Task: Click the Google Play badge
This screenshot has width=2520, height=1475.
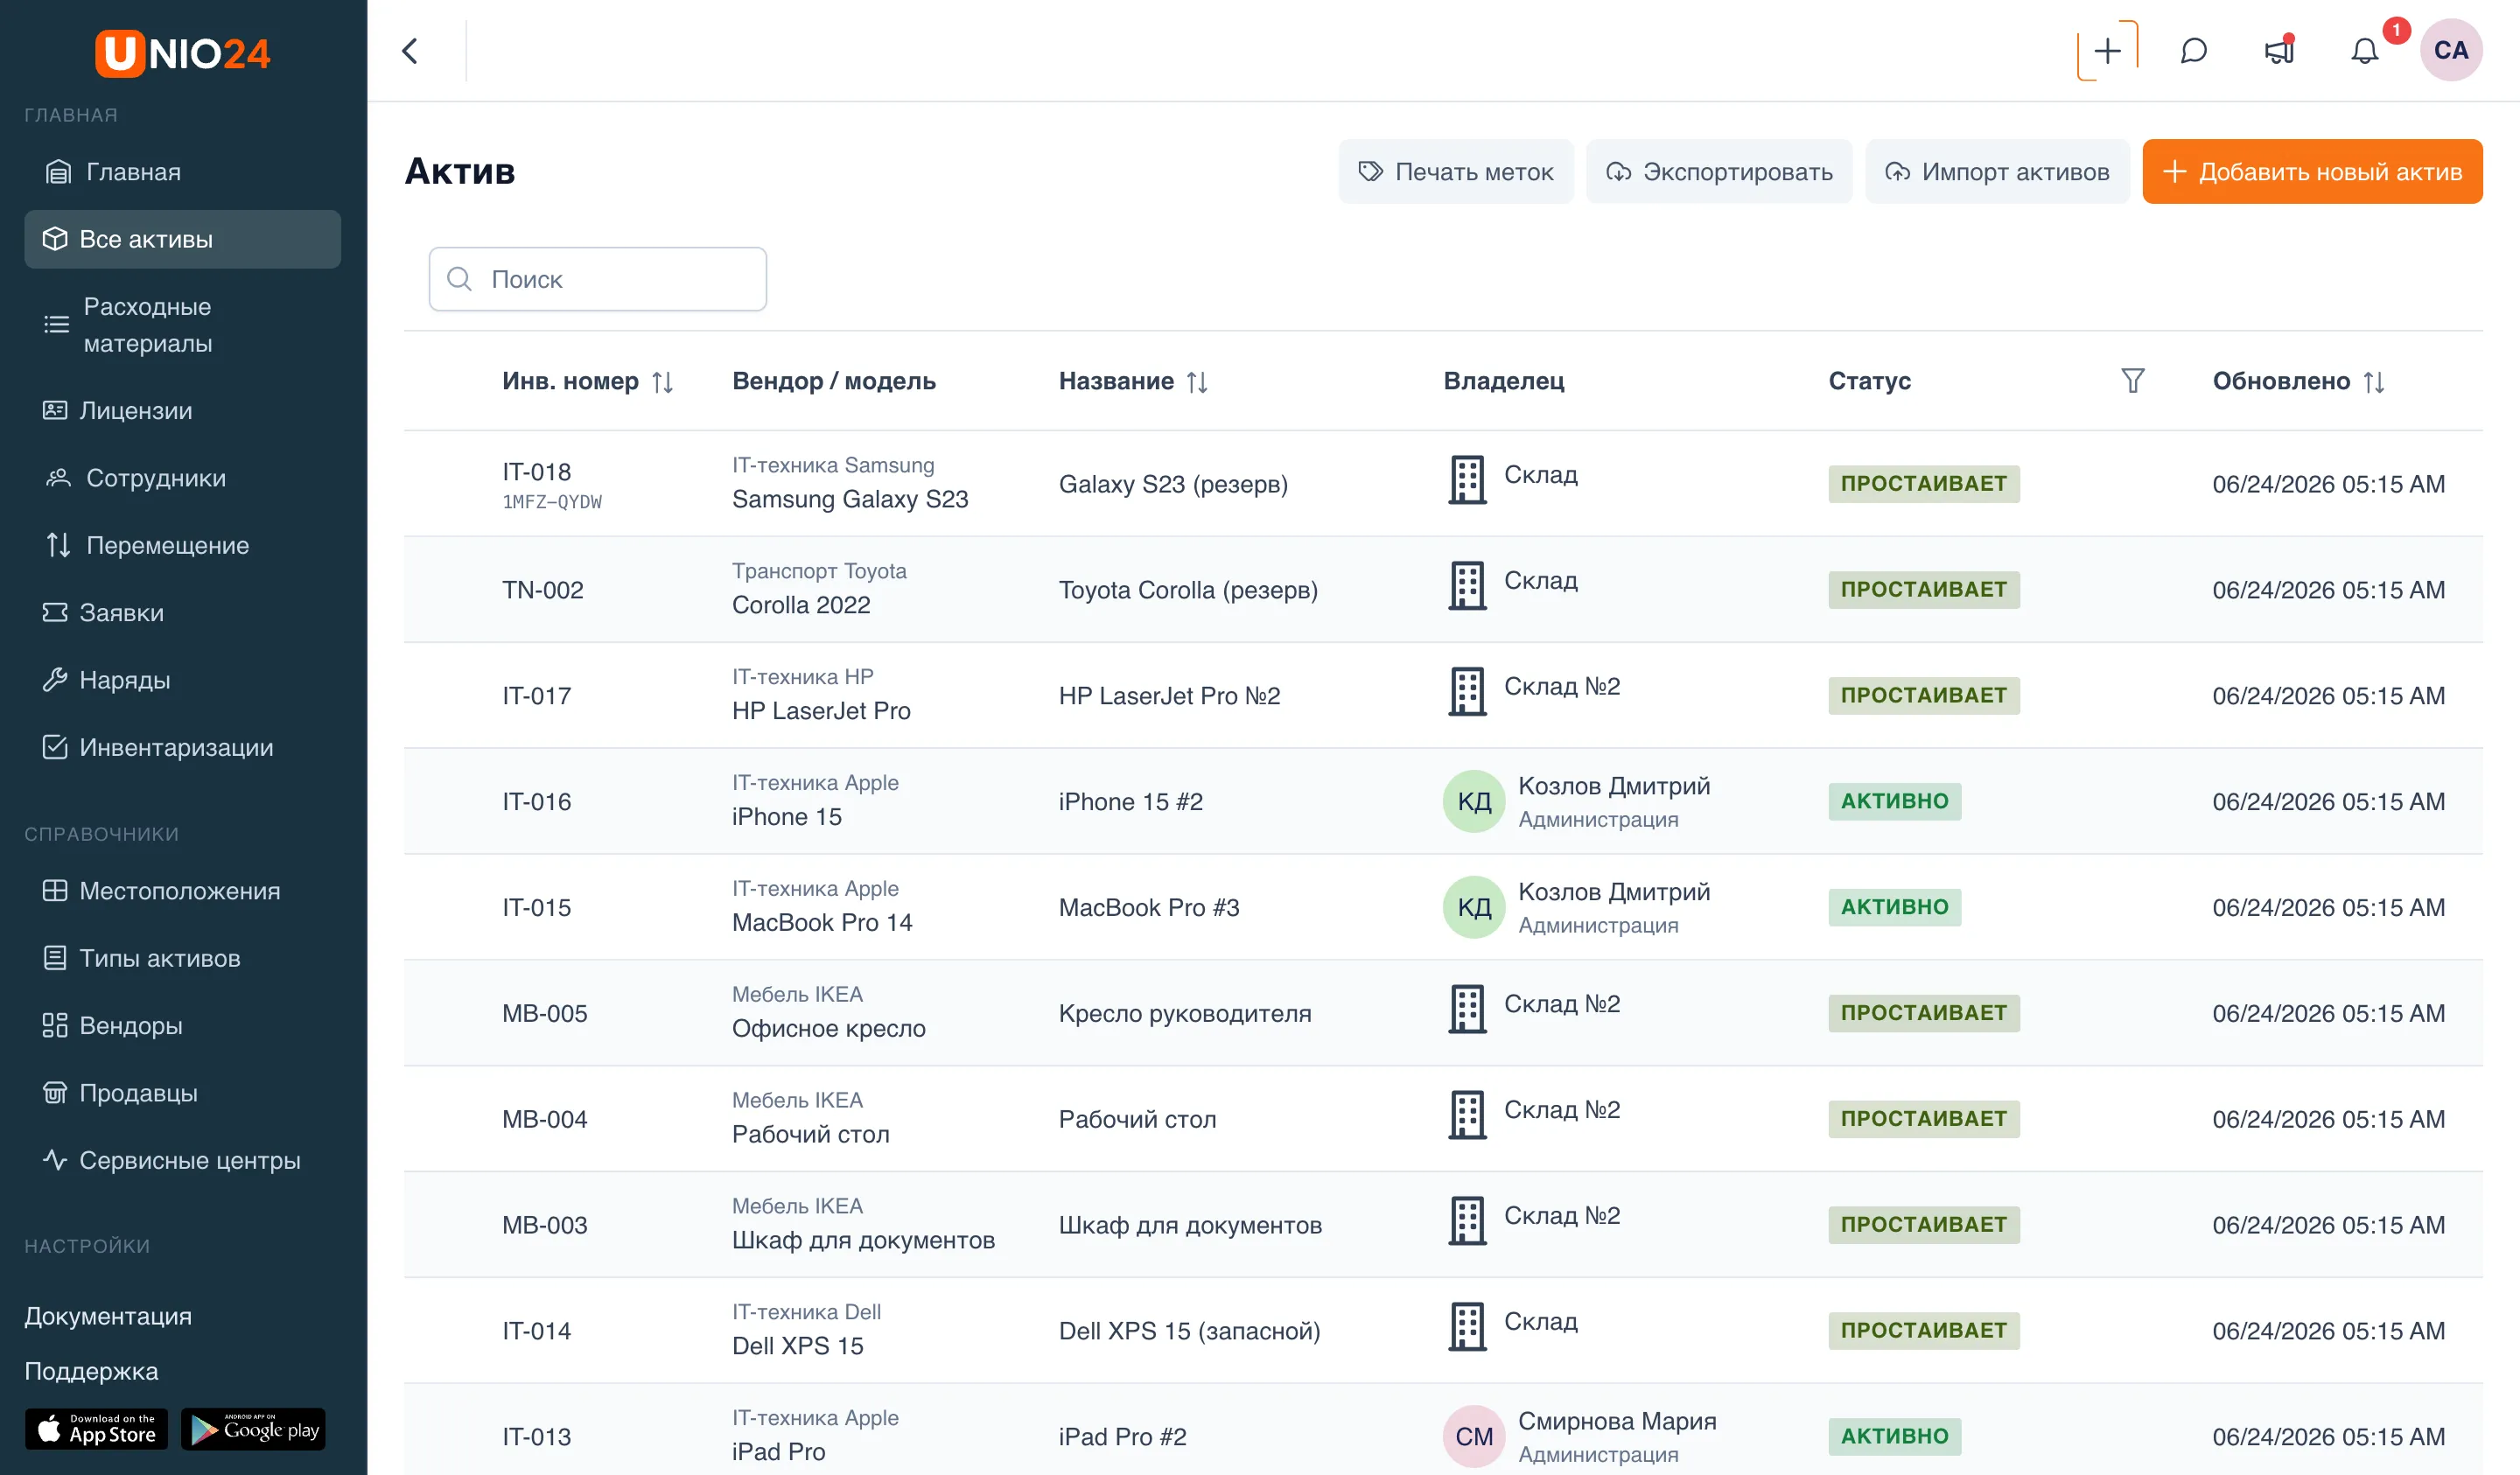Action: (x=253, y=1429)
